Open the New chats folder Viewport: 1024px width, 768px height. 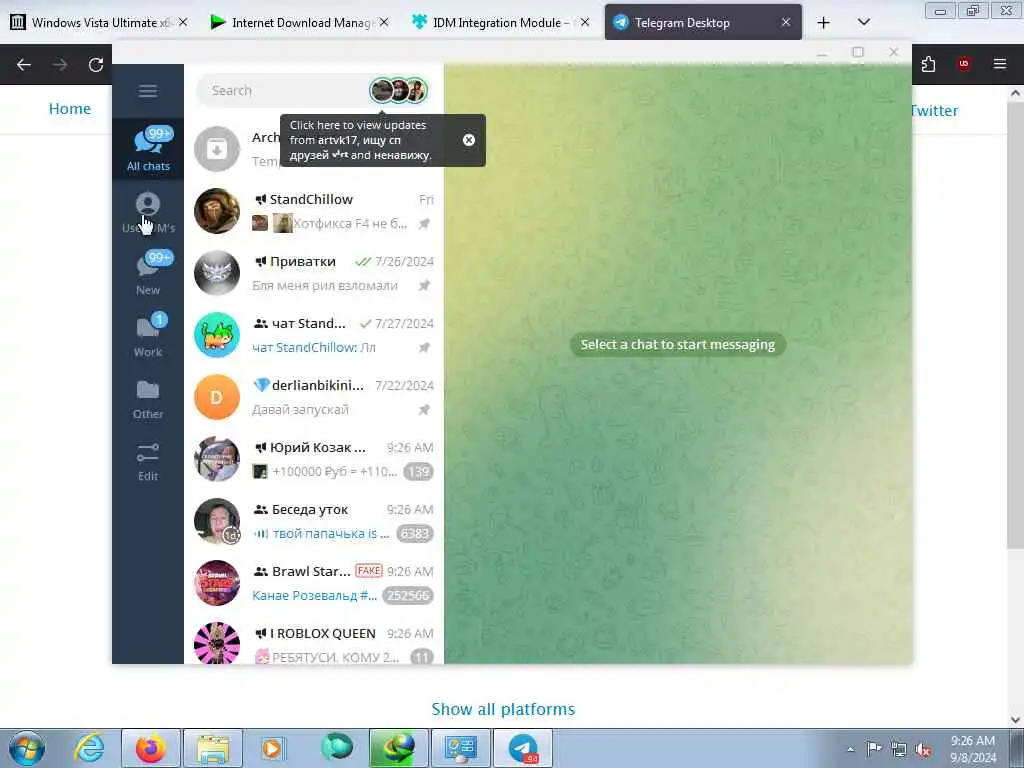coord(148,274)
